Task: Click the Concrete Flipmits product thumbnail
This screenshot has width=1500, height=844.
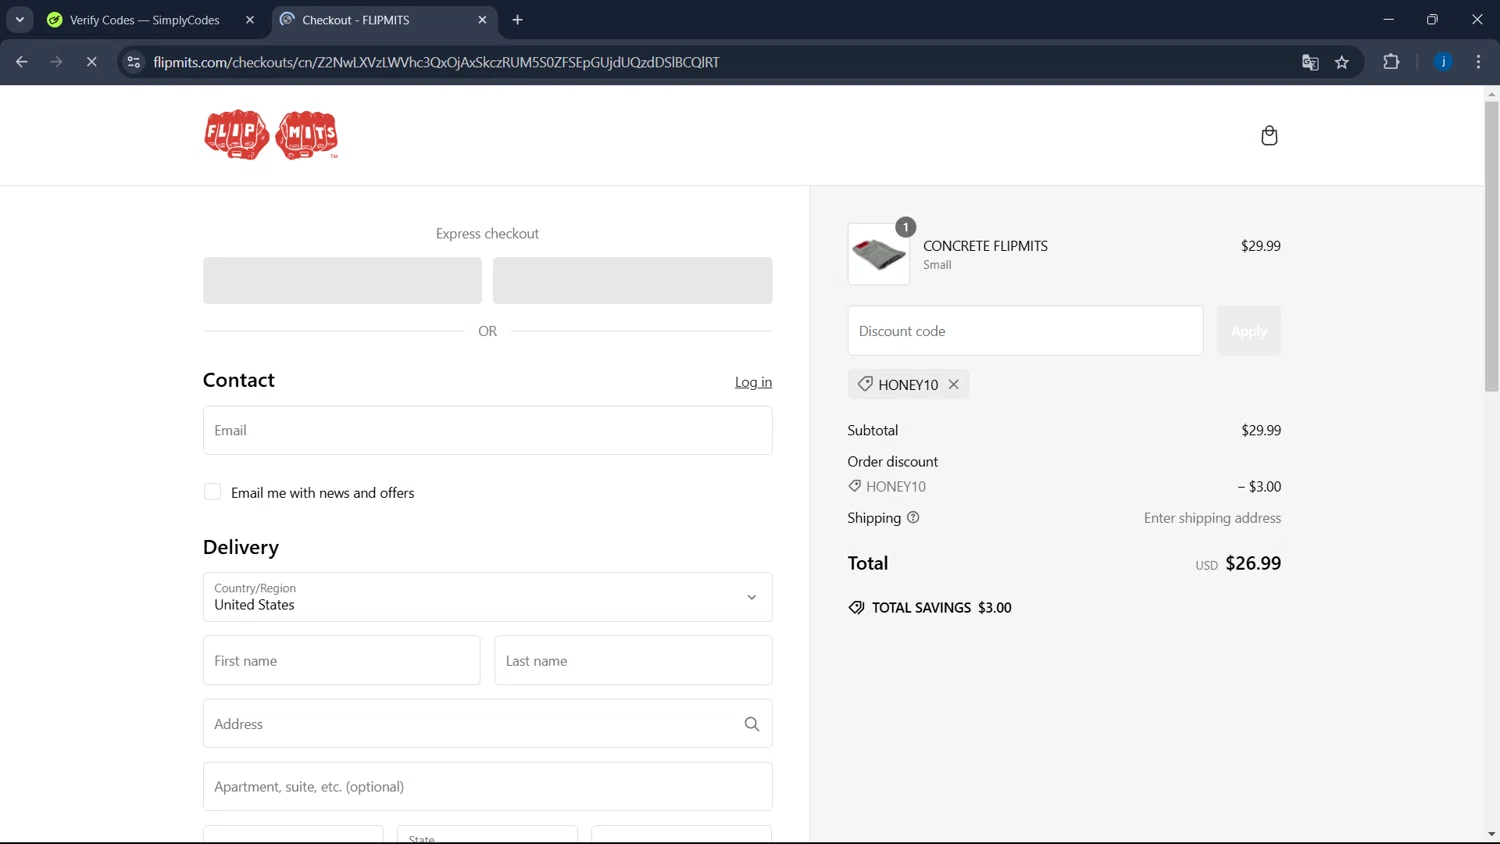Action: click(879, 254)
